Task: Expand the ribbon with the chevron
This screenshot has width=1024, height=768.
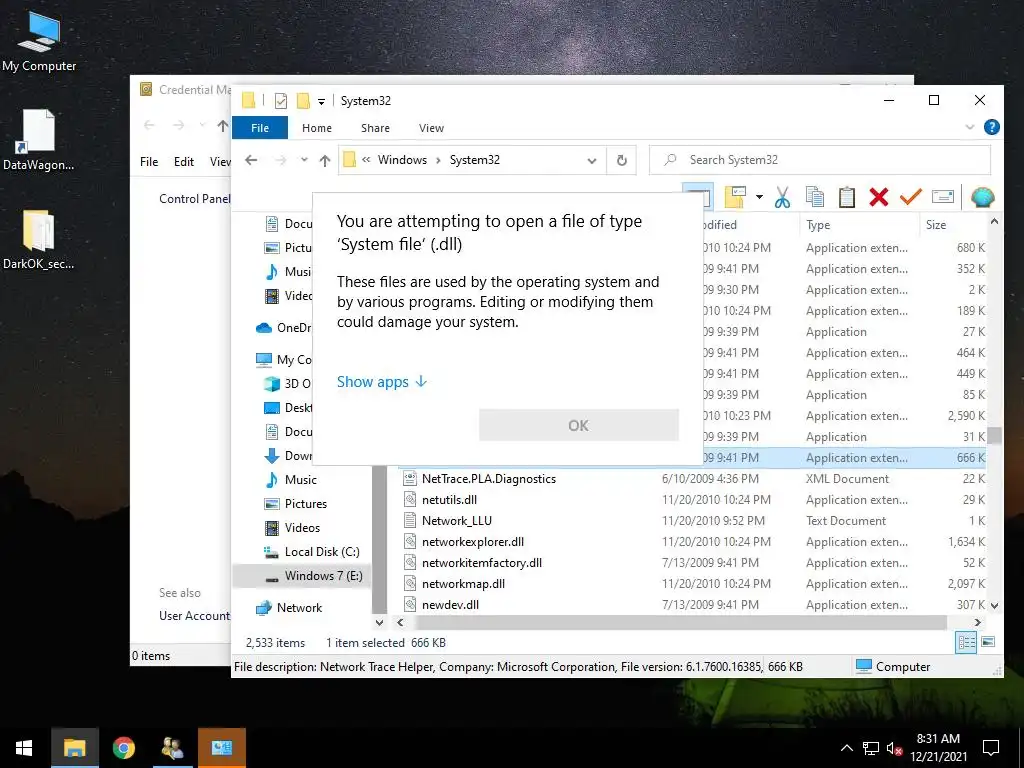Action: 969,127
